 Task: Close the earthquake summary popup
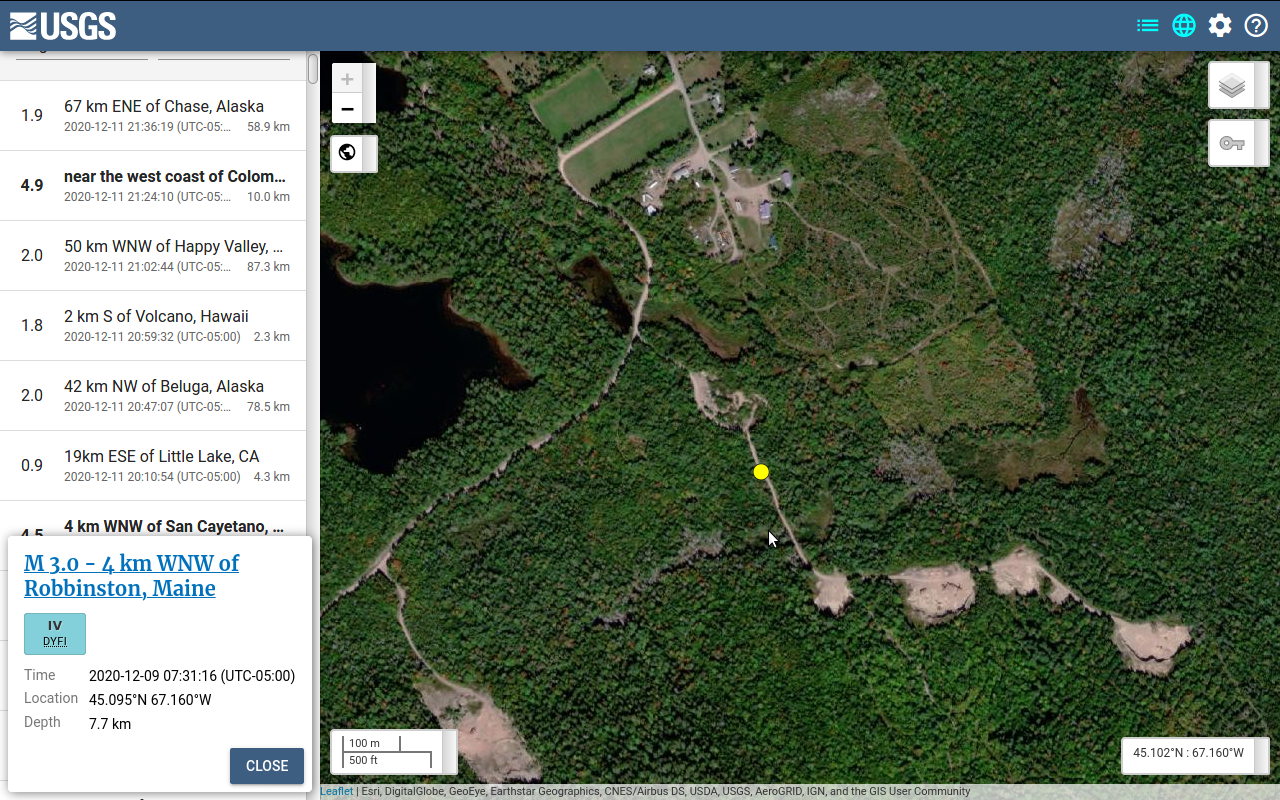tap(267, 766)
